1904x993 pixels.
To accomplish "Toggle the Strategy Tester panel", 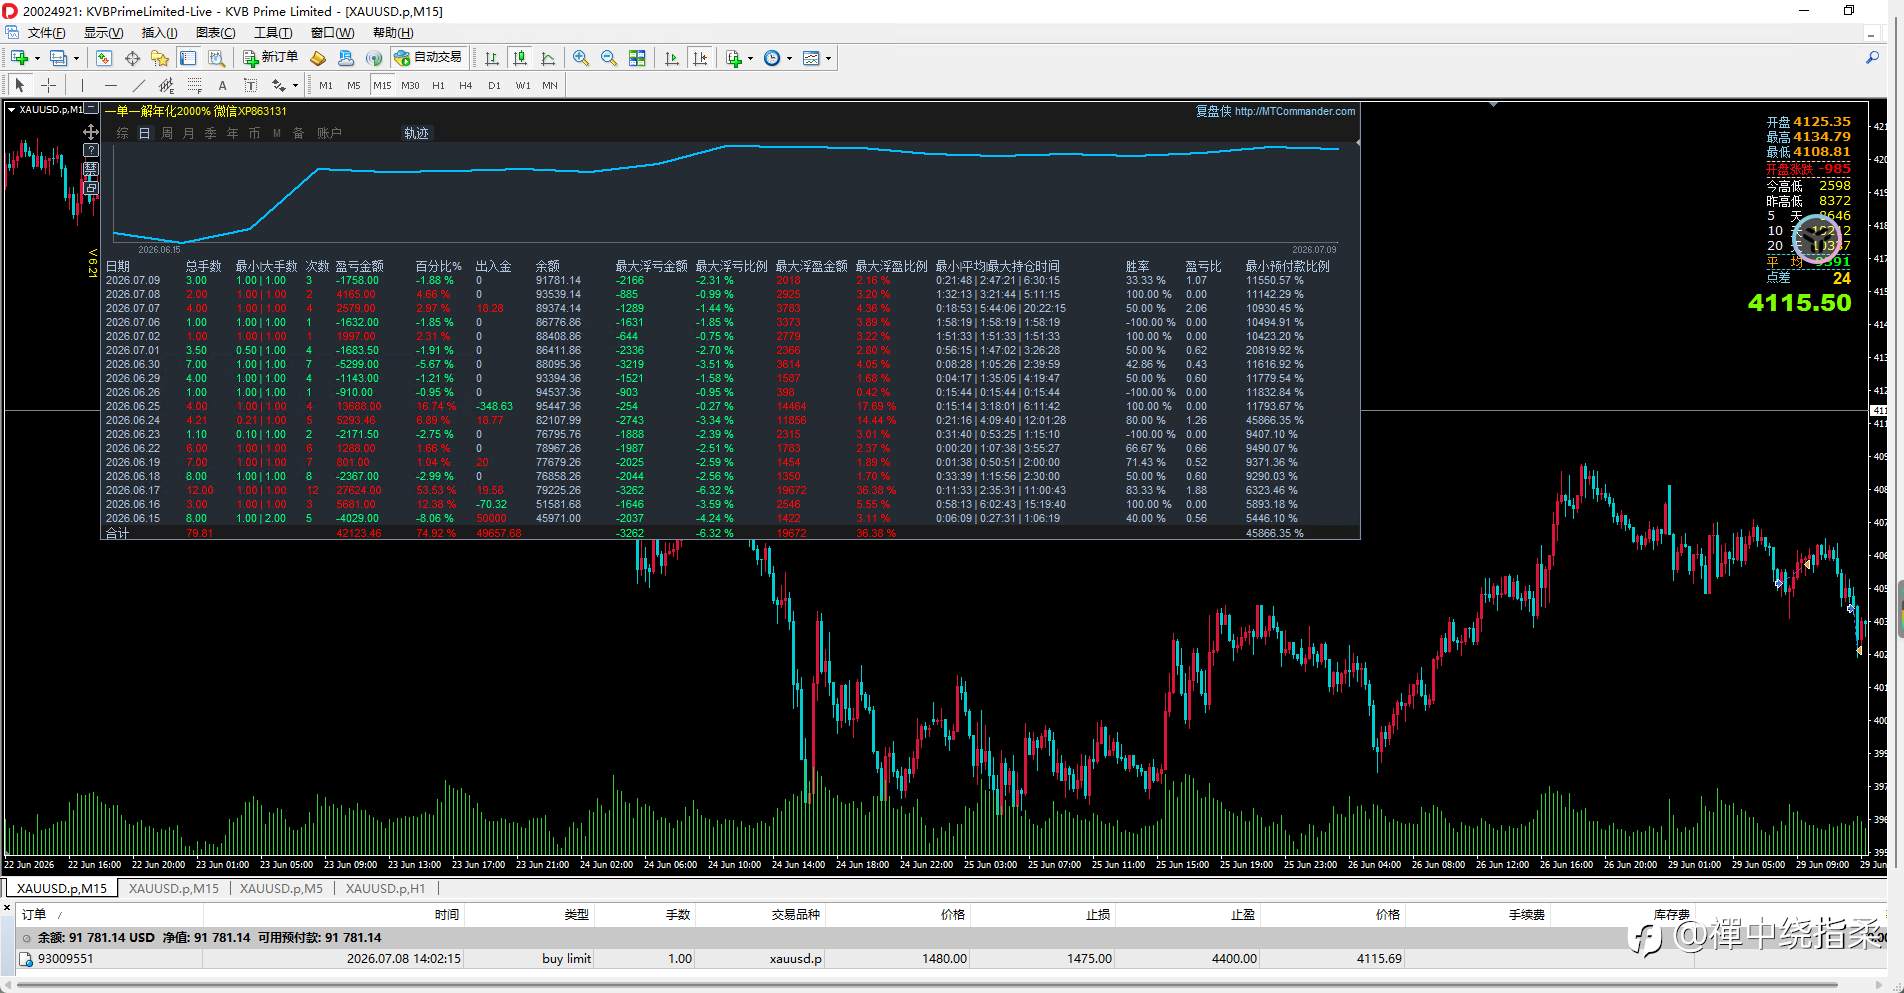I will [x=216, y=58].
